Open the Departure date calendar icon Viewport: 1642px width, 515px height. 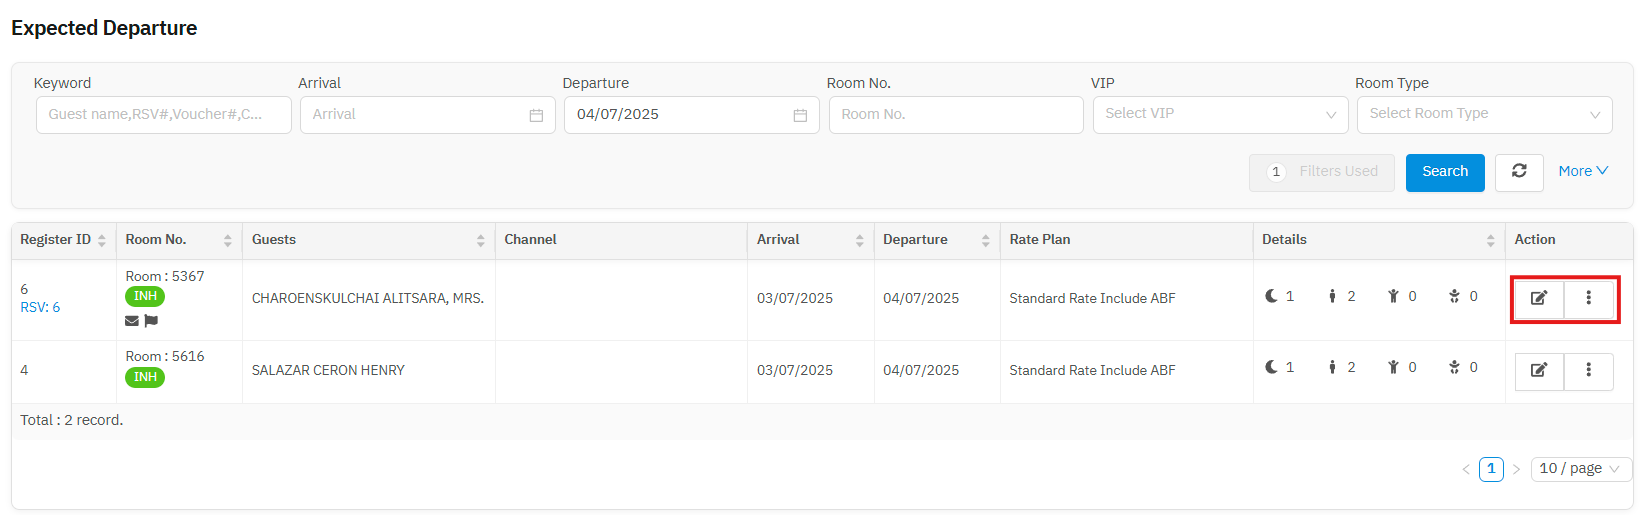[x=800, y=115]
